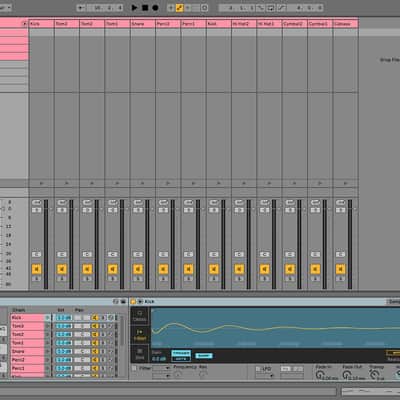Click the Kick chain hot-swap icon

111,318
